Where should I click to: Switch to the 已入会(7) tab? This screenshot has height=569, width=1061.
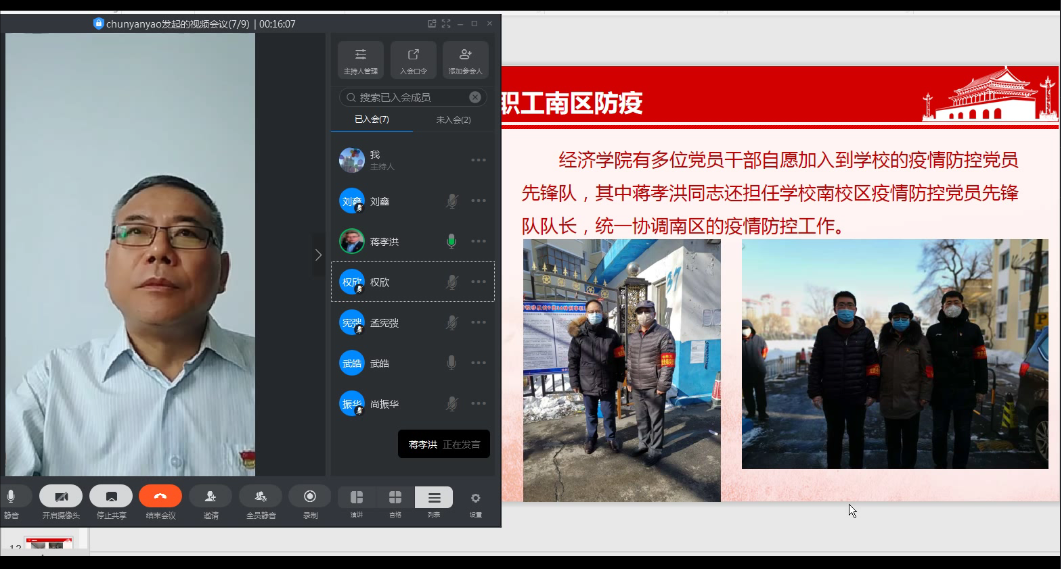click(371, 120)
